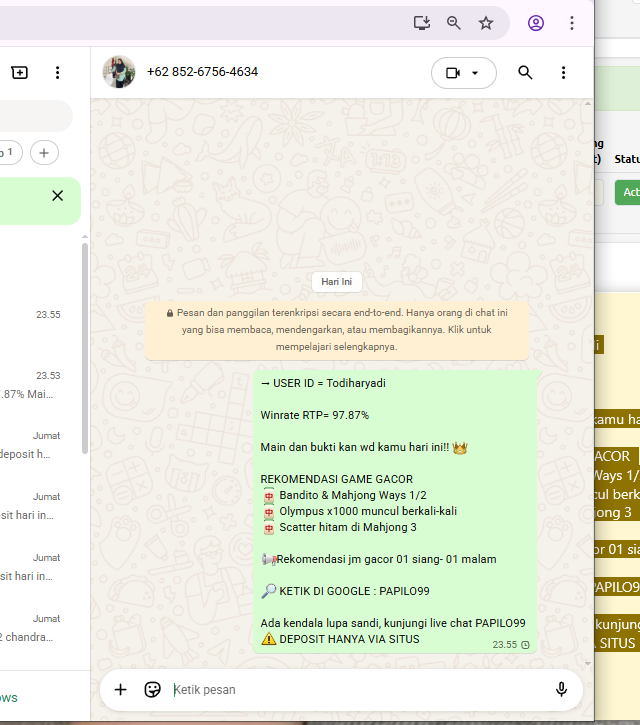The width and height of the screenshot is (640, 725).
Task: Add a new chat filter list
Action: pyautogui.click(x=44, y=153)
